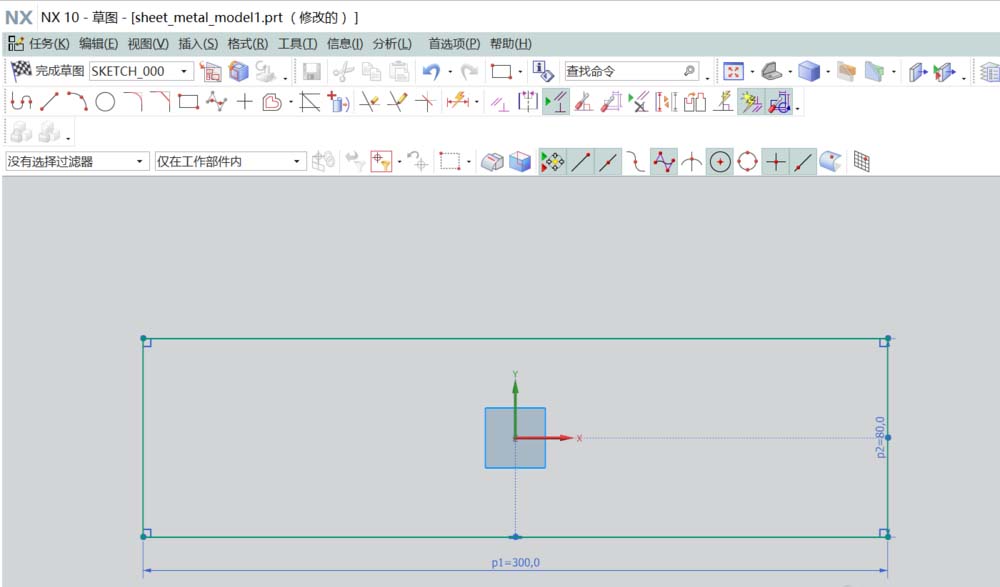1000x587 pixels.
Task: Expand the Rapid Dimension dropdown arrow
Action: (476, 102)
